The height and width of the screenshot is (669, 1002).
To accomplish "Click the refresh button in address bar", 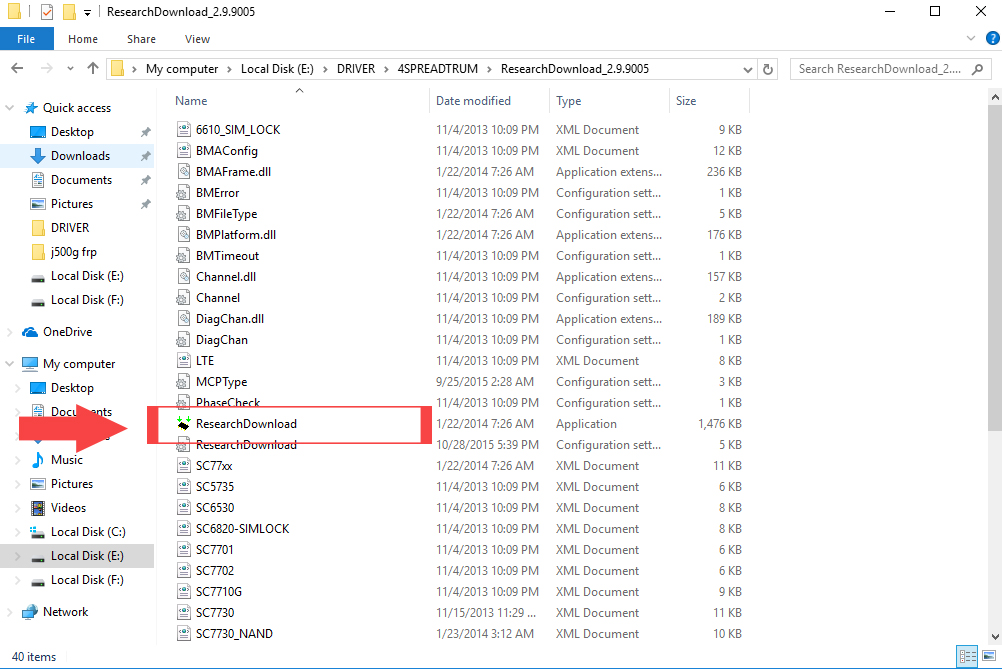I will pyautogui.click(x=768, y=69).
